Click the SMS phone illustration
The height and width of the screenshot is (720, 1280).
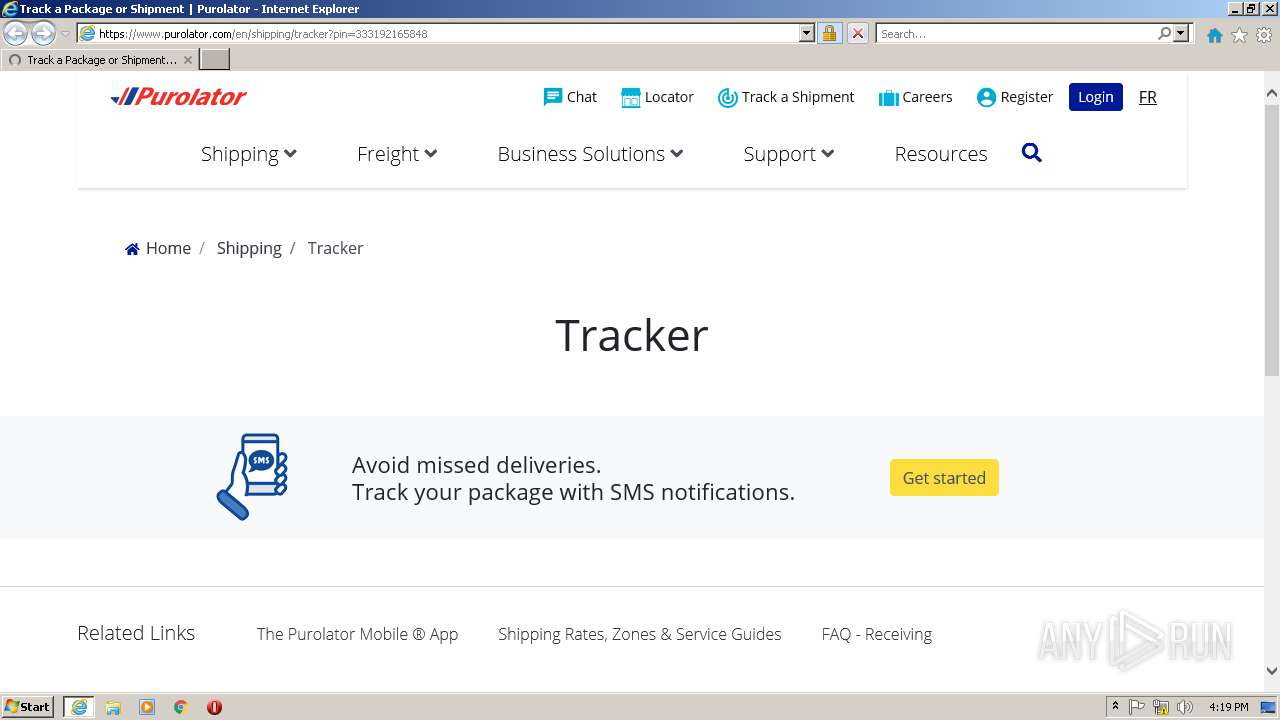(252, 476)
